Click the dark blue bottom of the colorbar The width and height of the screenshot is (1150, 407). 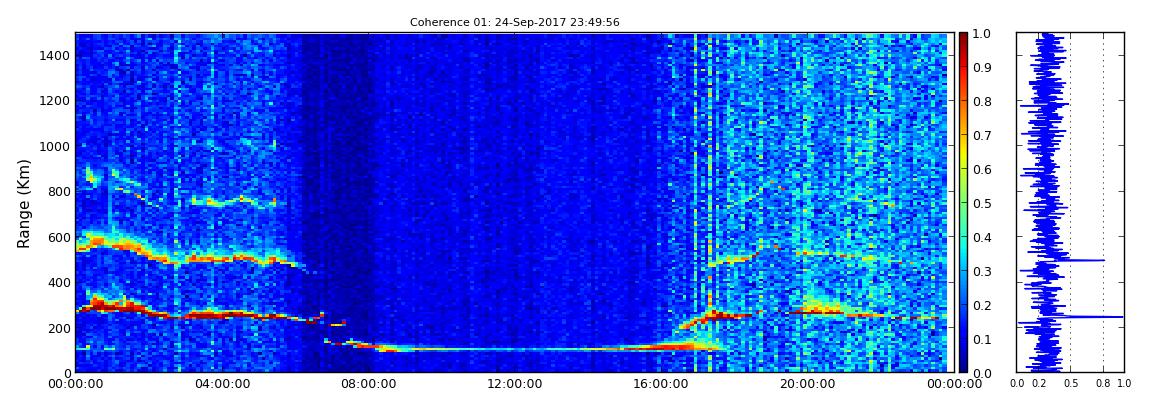click(x=963, y=367)
